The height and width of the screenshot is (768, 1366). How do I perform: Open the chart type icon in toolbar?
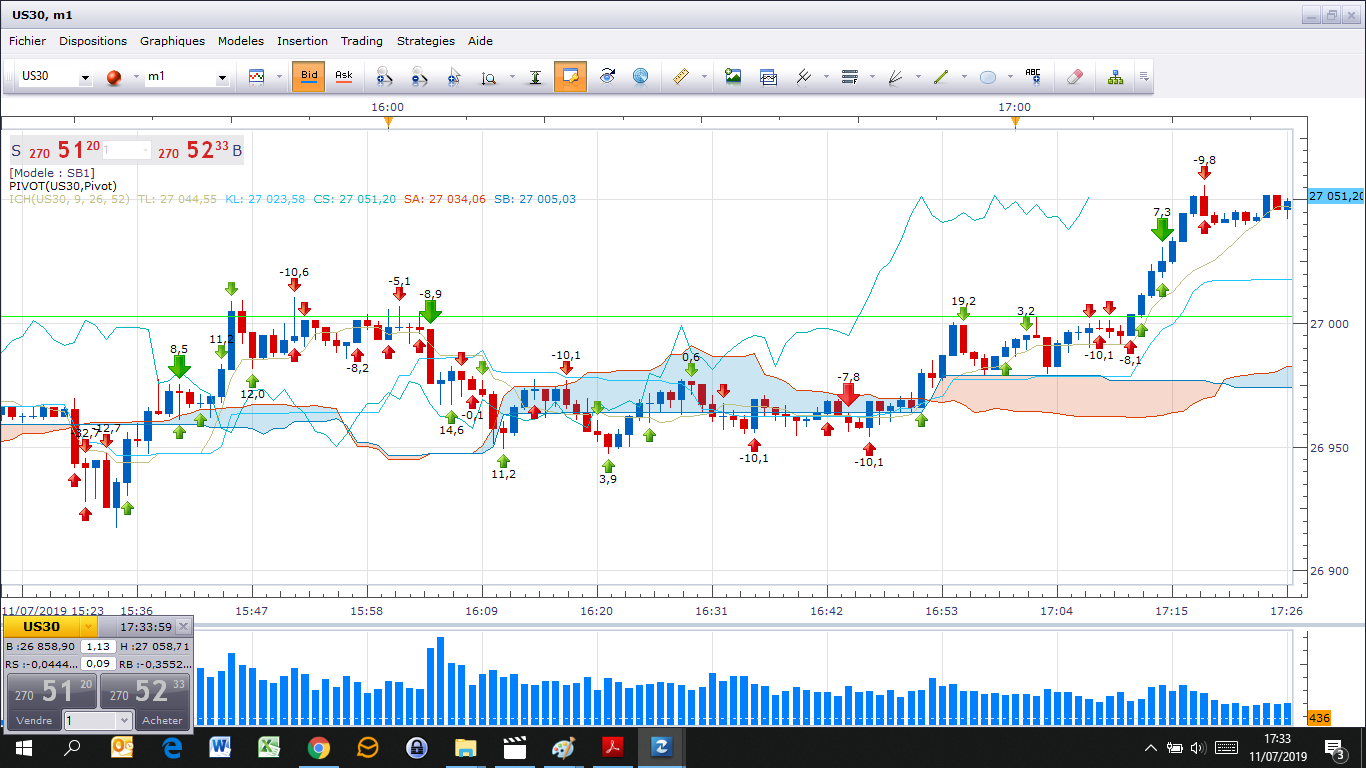pyautogui.click(x=256, y=77)
